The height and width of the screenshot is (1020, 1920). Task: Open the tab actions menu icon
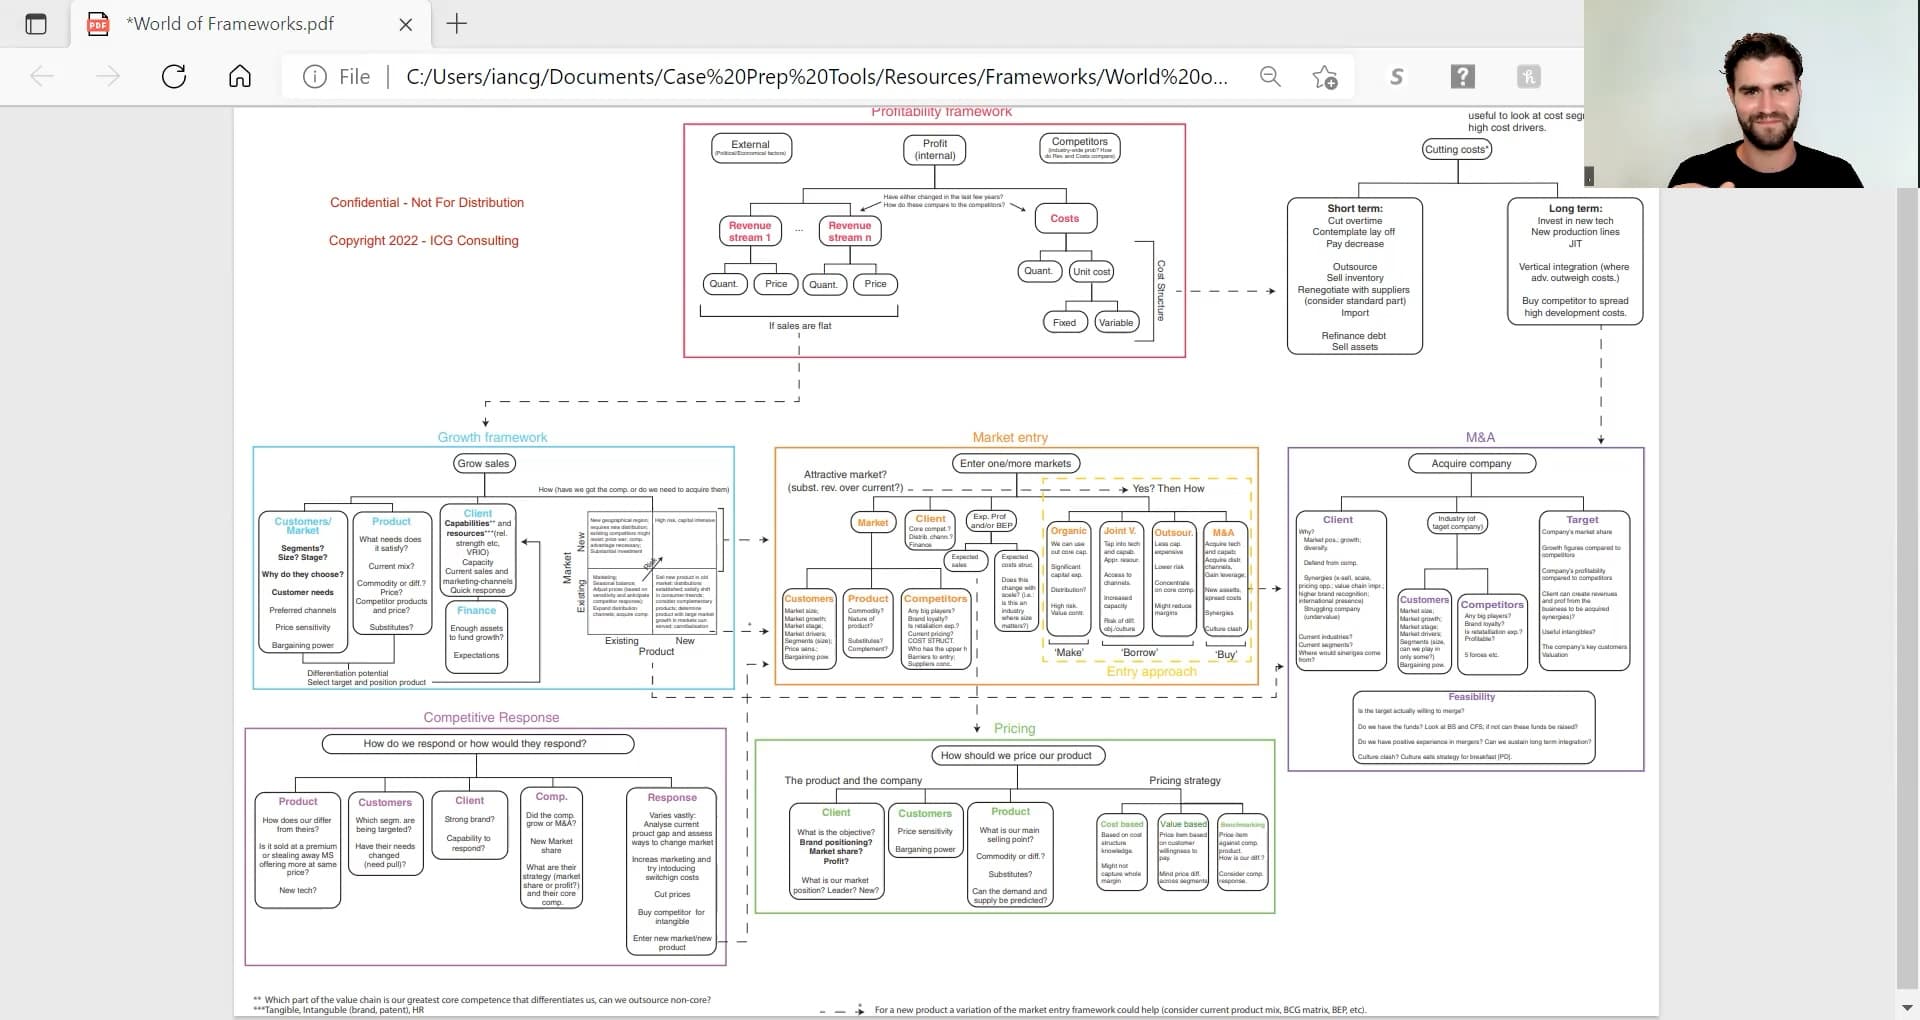coord(35,24)
